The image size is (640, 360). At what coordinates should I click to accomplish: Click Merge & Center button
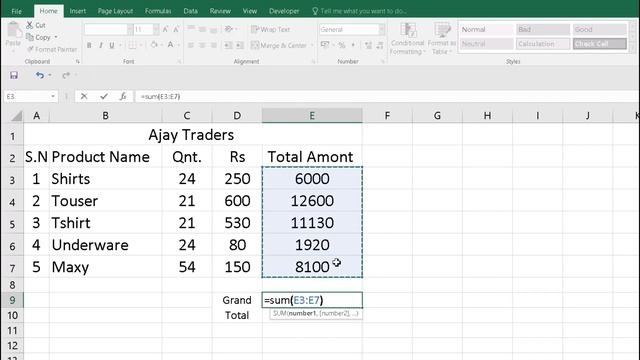(279, 45)
